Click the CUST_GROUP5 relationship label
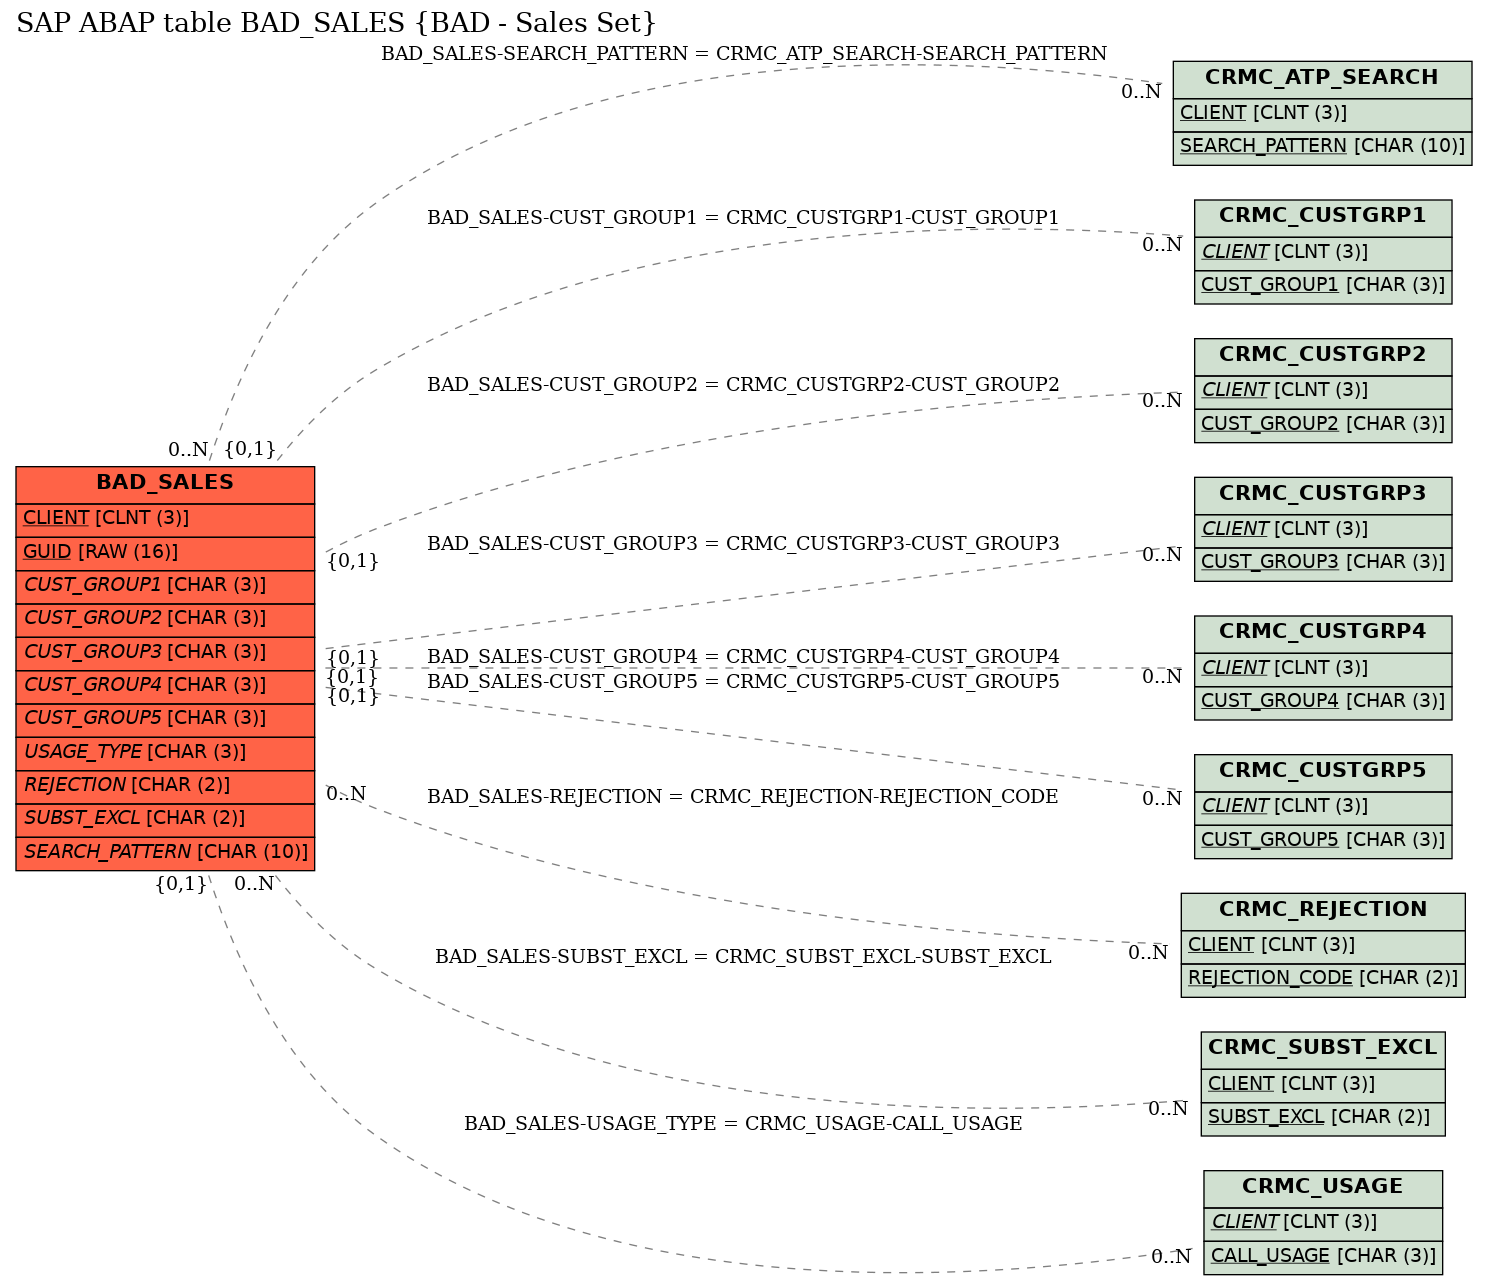Viewport: 1488px width, 1285px height. tap(743, 682)
